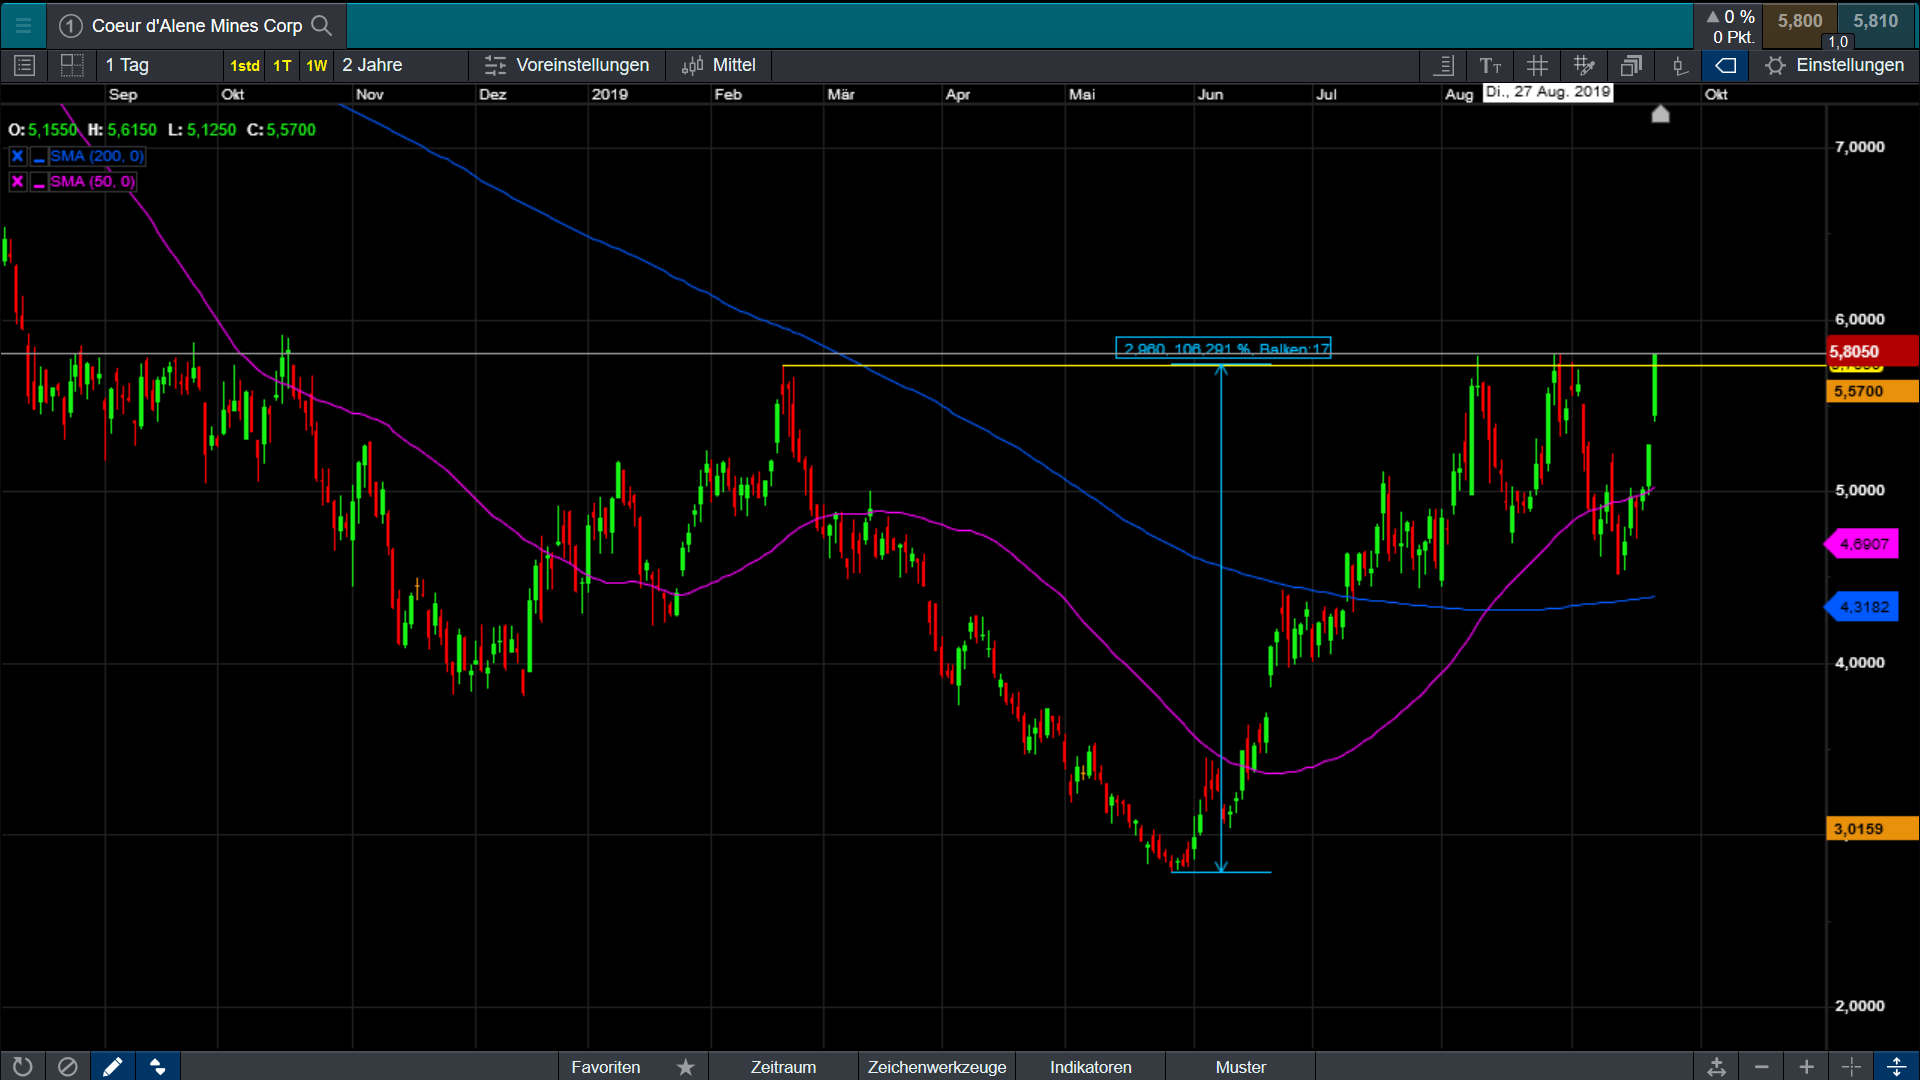Click the star favorites icon
1920x1080 pixels.
[x=685, y=1067]
